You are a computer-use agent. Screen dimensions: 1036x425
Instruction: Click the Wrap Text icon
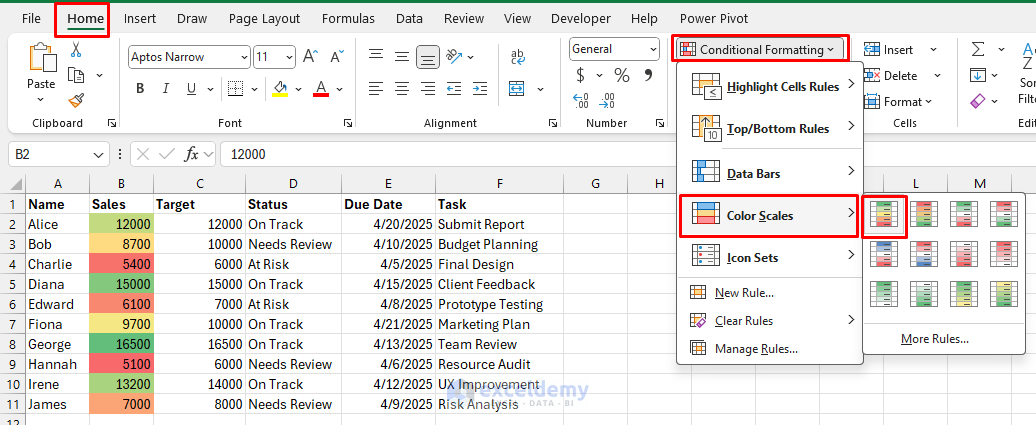518,57
